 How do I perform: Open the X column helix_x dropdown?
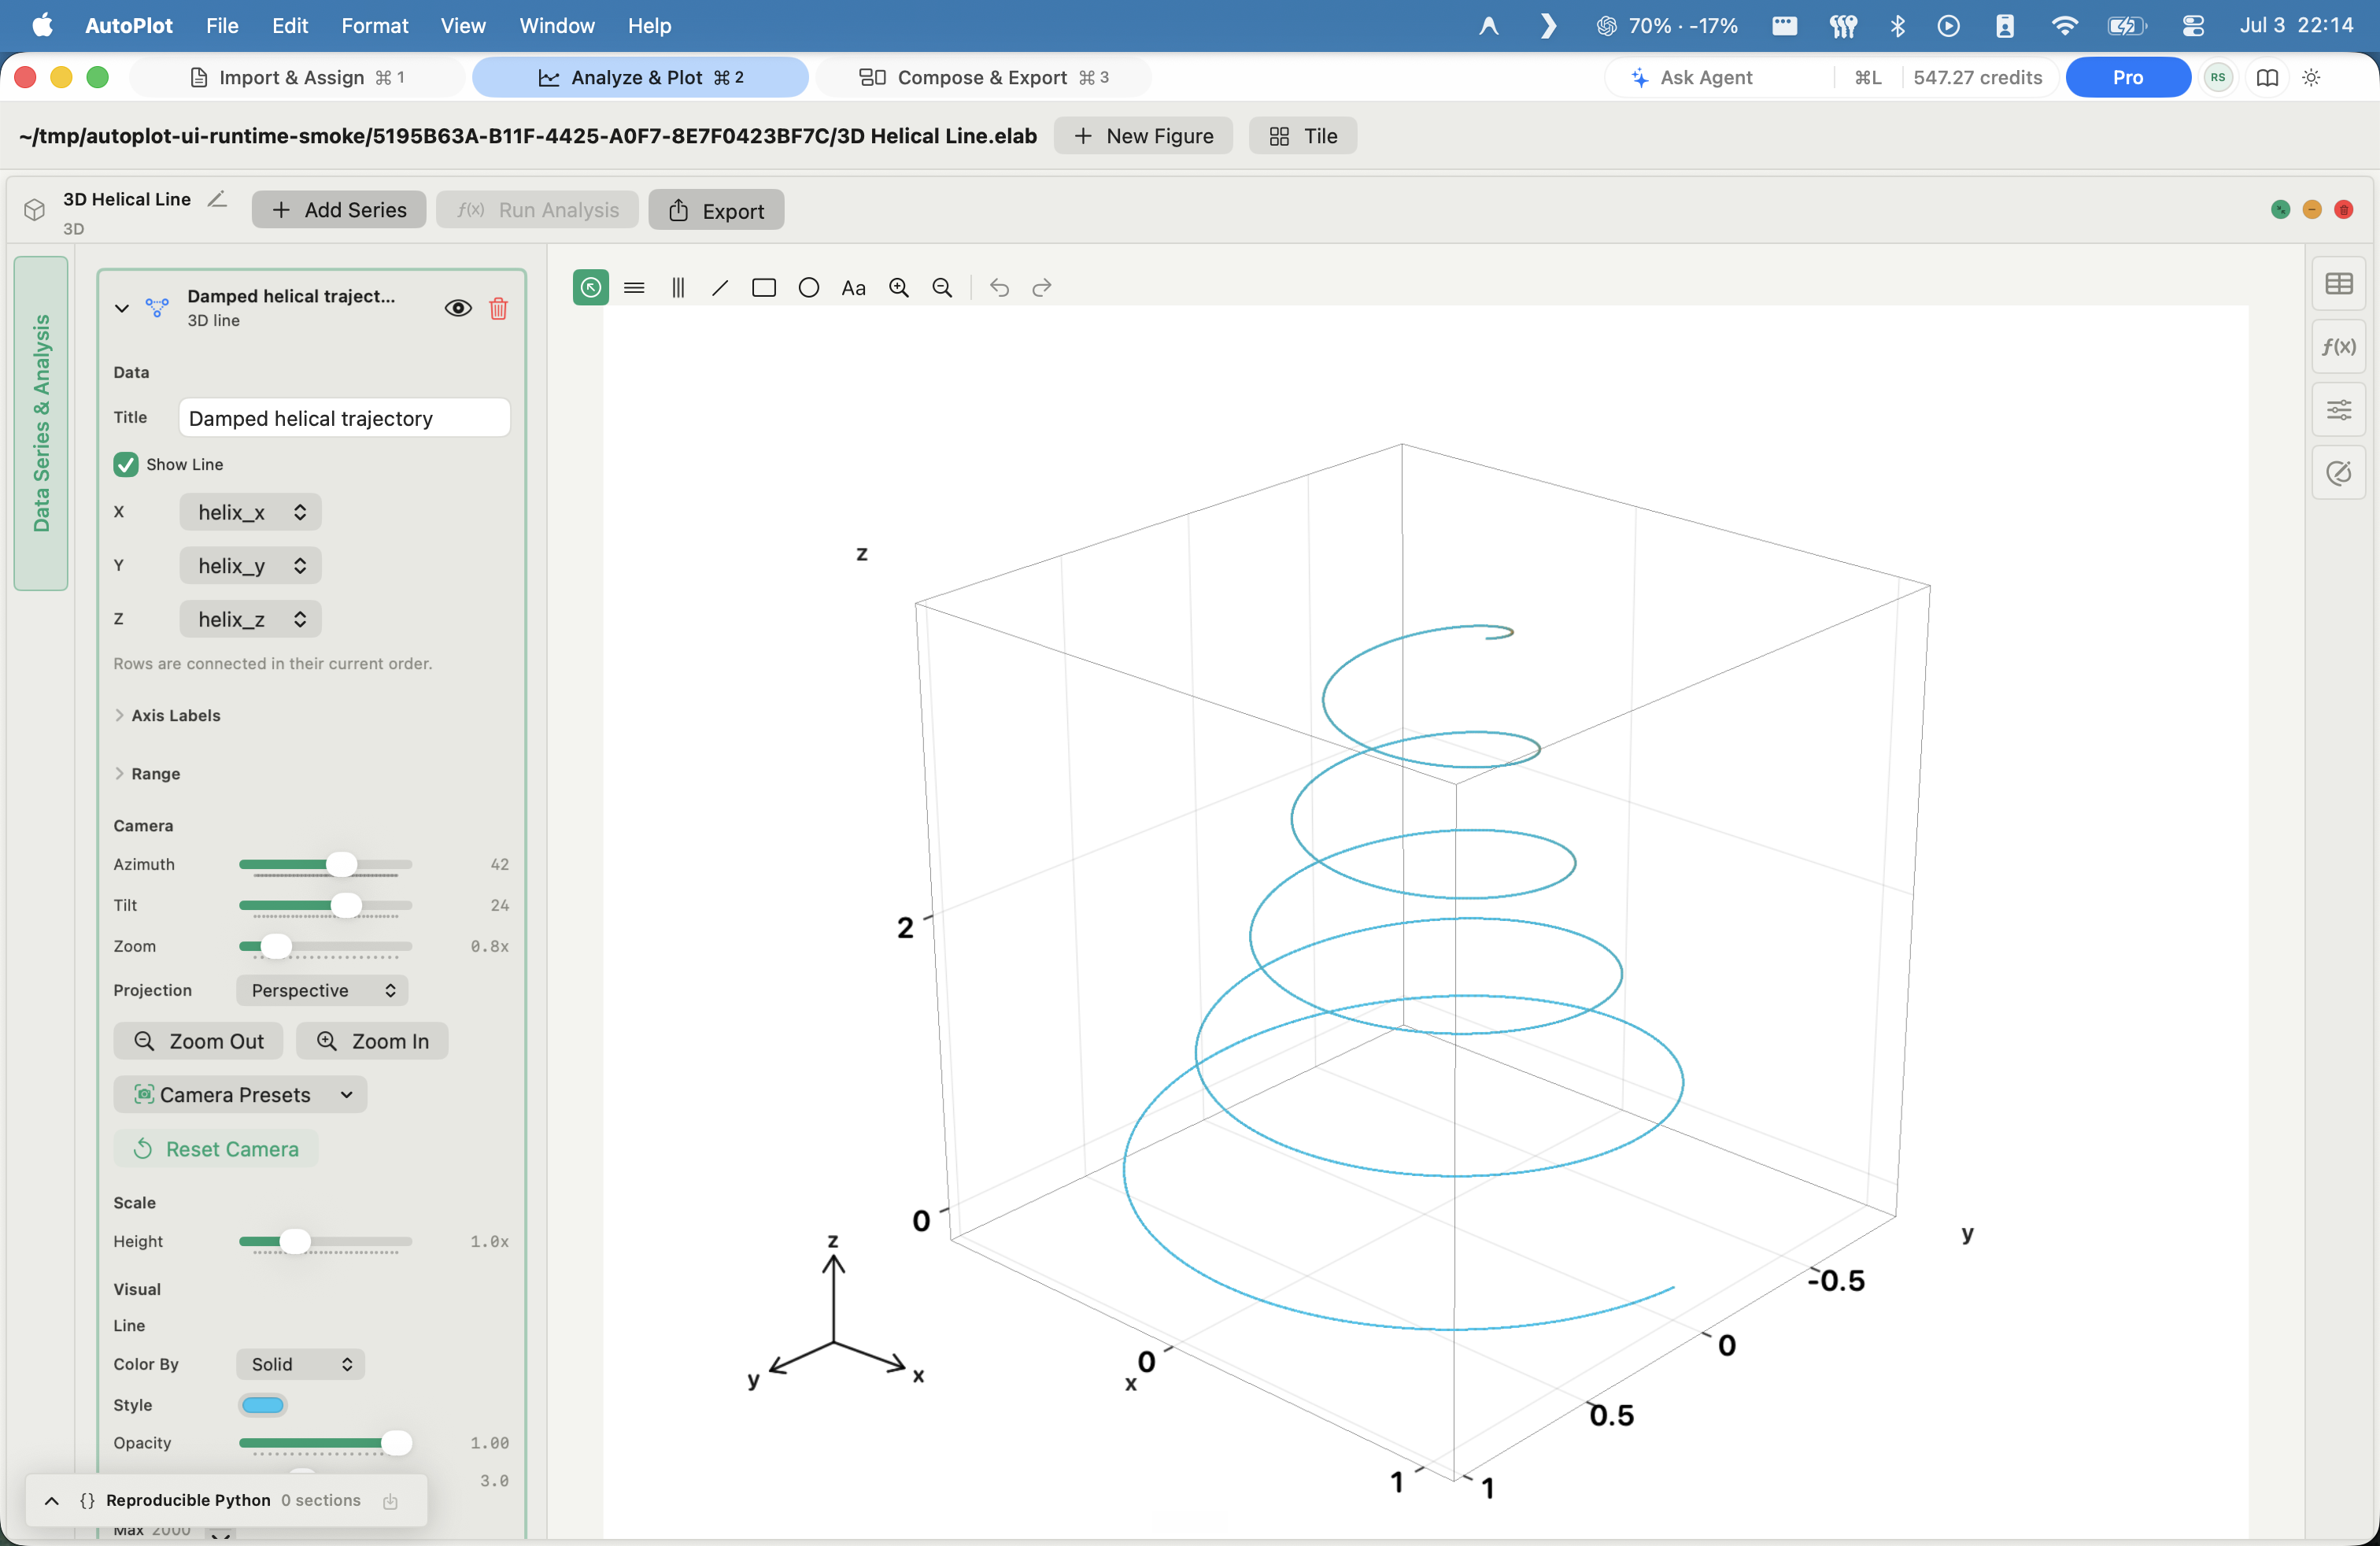click(250, 512)
